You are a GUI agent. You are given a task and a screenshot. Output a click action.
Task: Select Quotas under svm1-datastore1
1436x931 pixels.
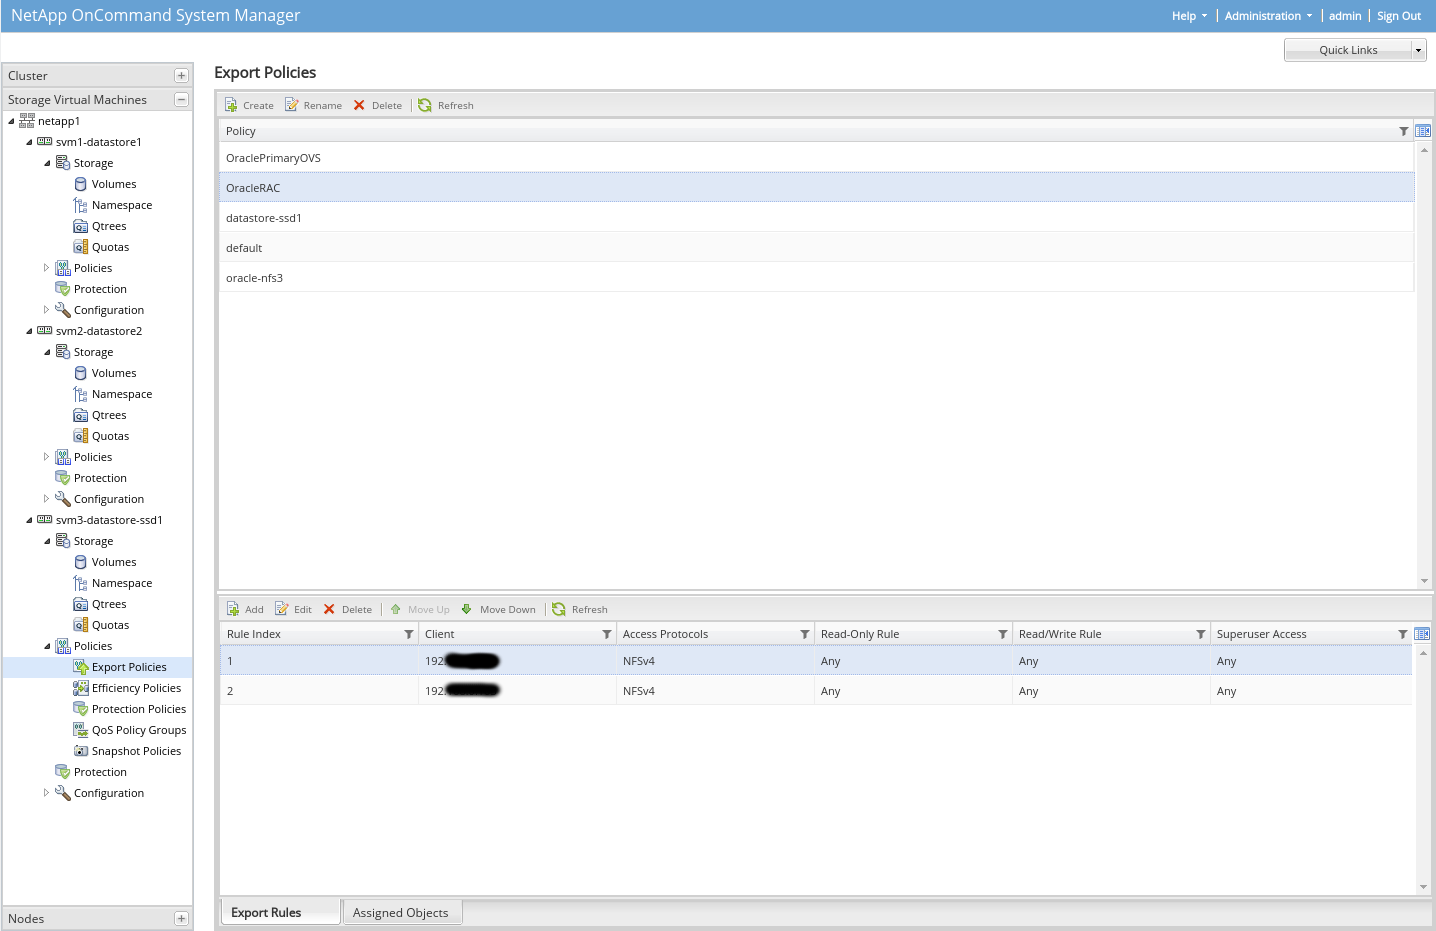110,247
